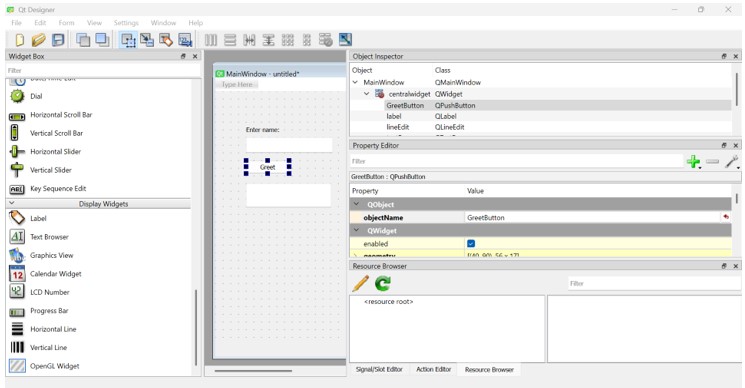Select lineEdit row in Object Inspector
Viewport: 745px width, 388px height.
pyautogui.click(x=541, y=127)
